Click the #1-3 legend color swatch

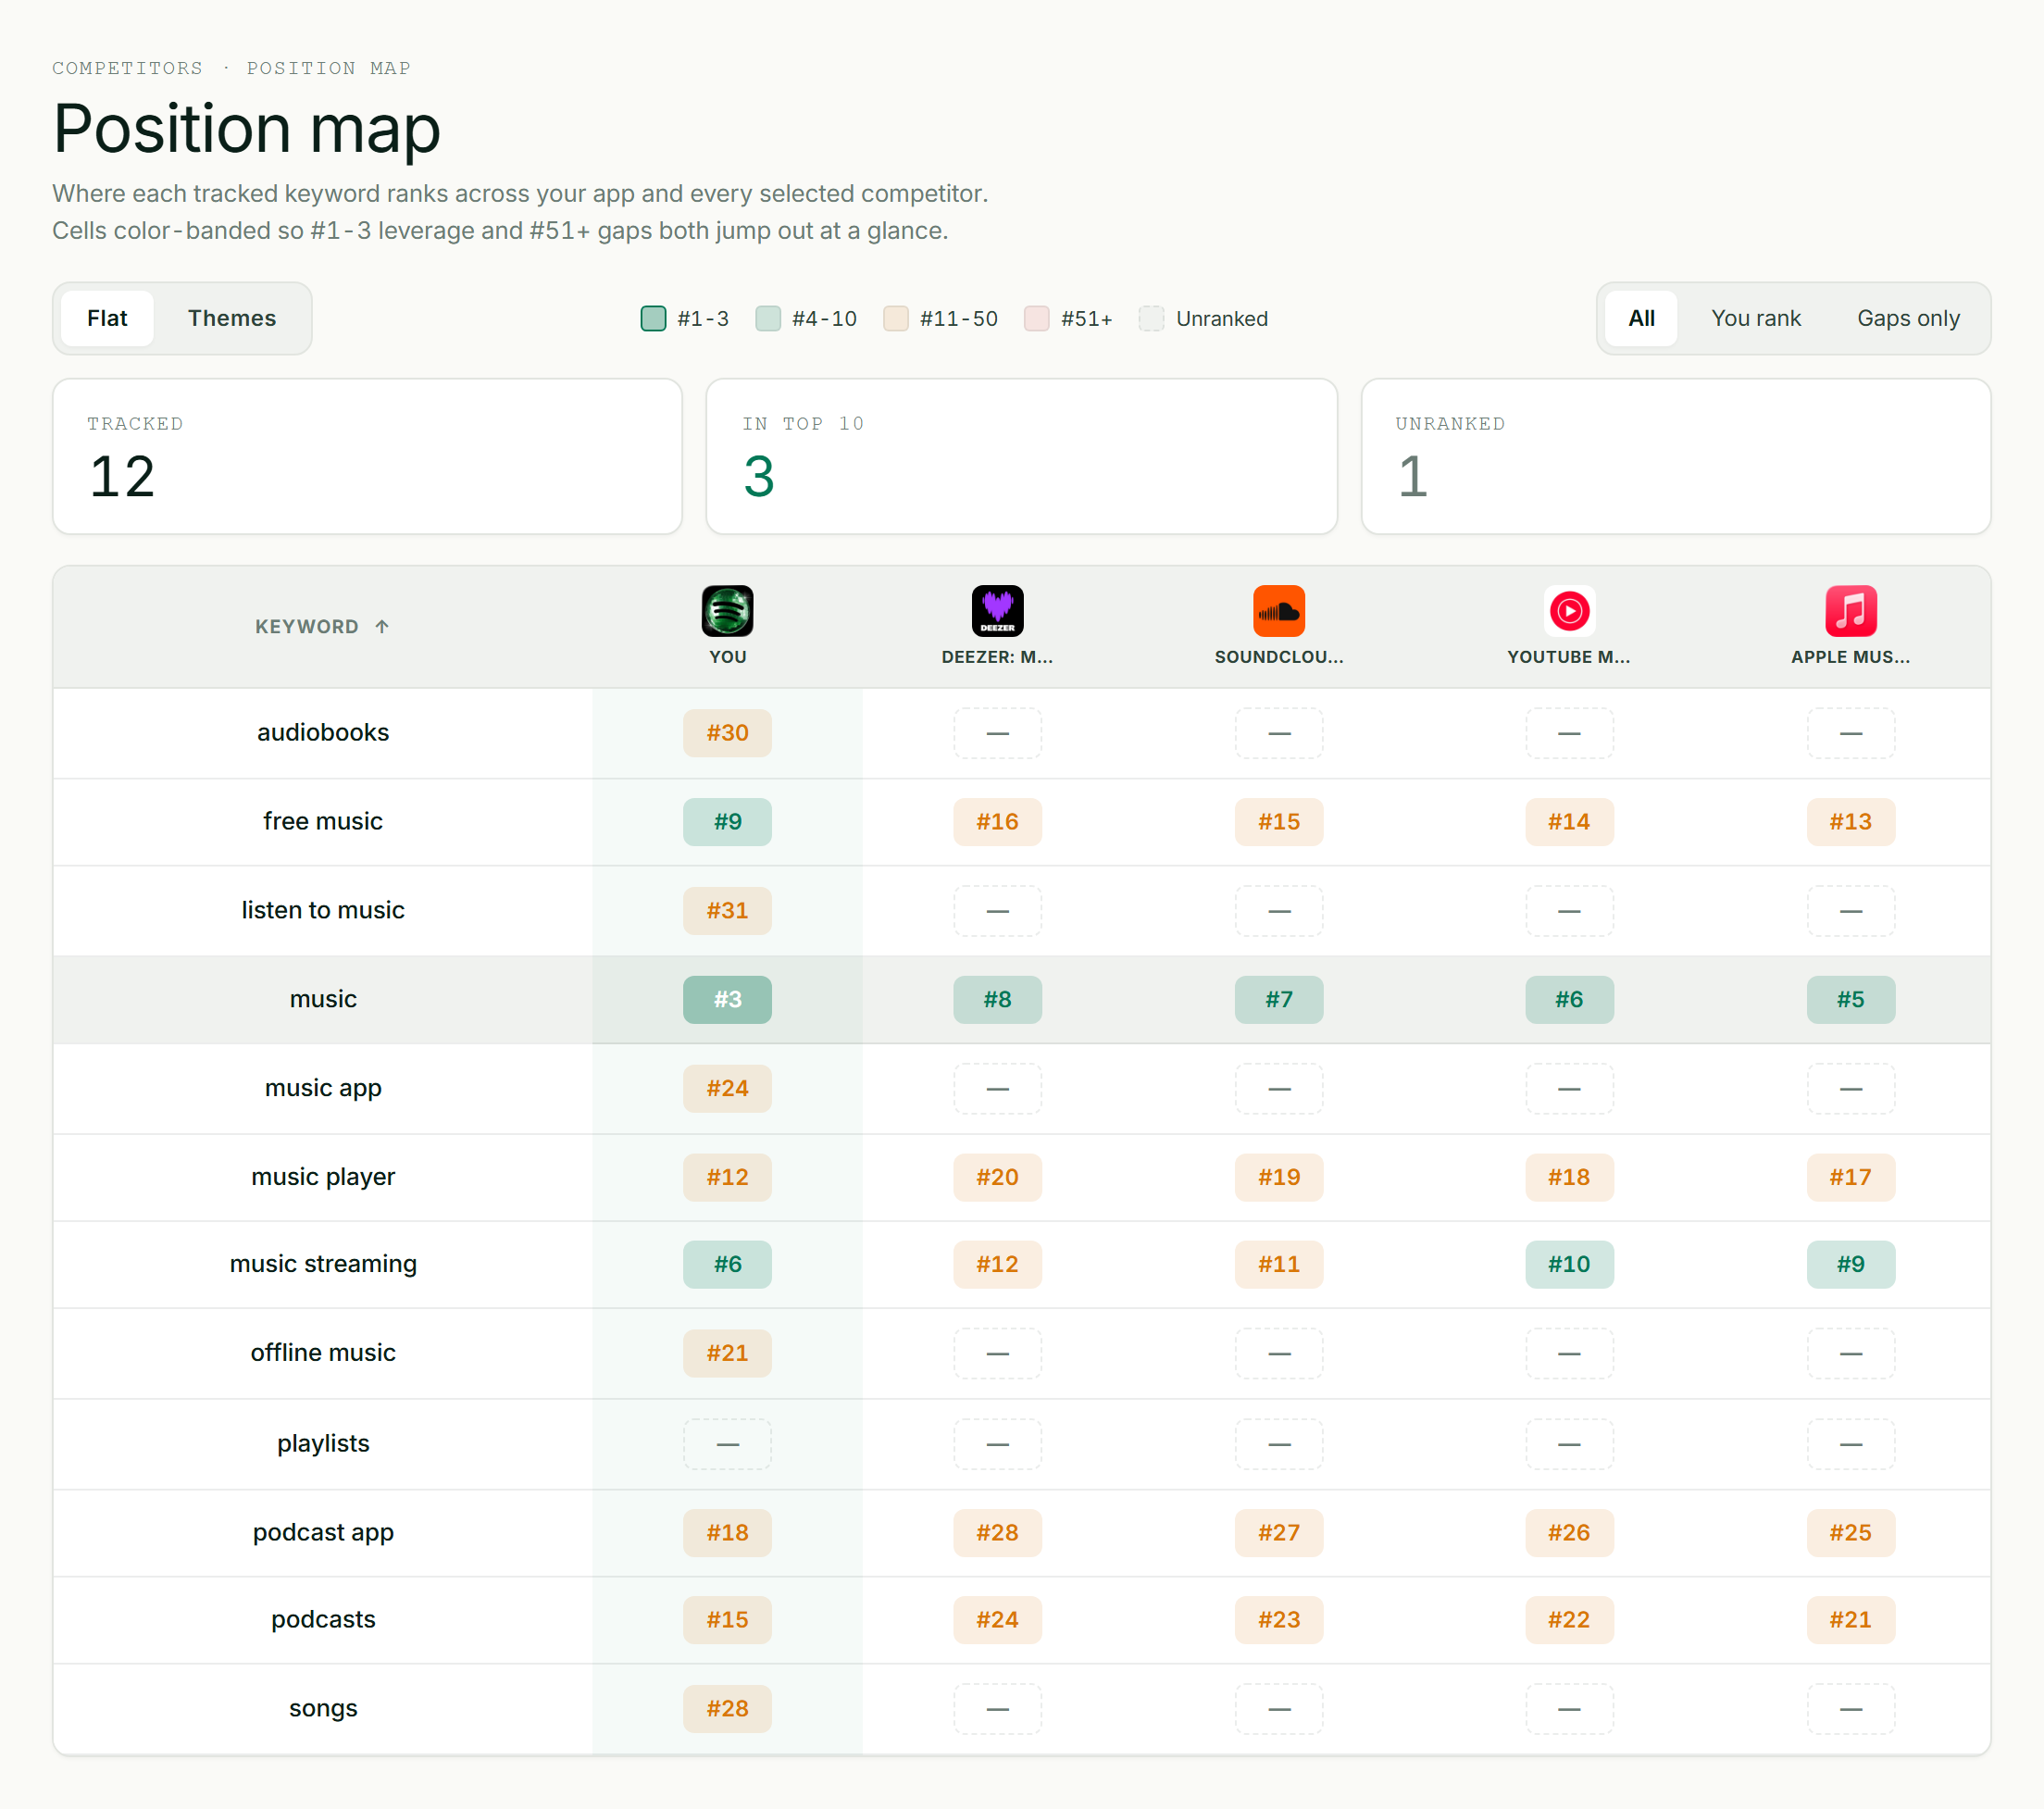653,319
